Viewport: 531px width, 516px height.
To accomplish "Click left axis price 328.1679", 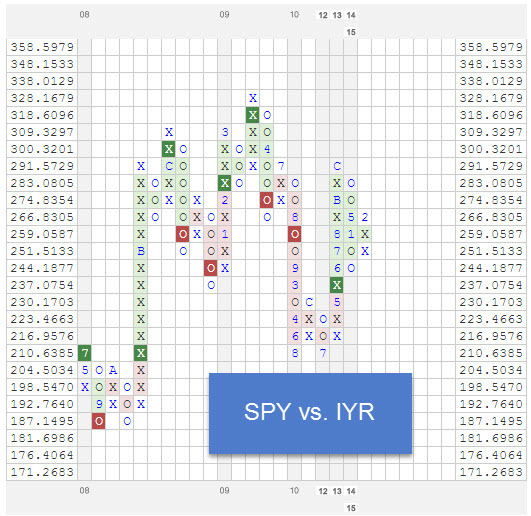I will tap(42, 98).
